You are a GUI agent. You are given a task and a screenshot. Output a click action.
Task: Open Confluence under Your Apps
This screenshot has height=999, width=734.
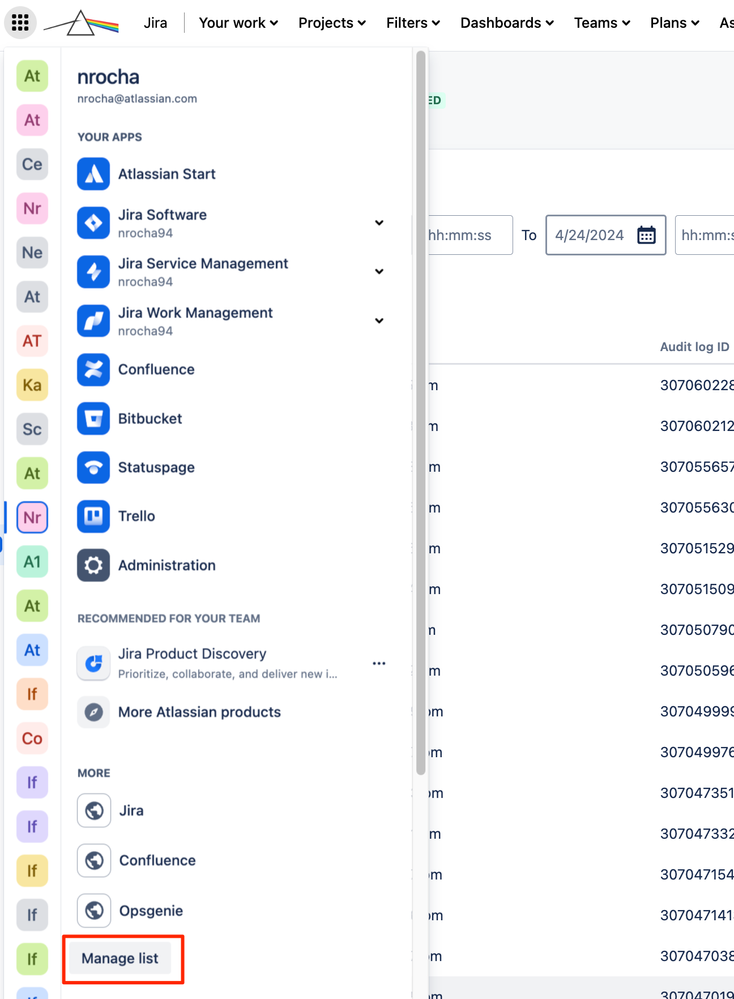(x=94, y=370)
